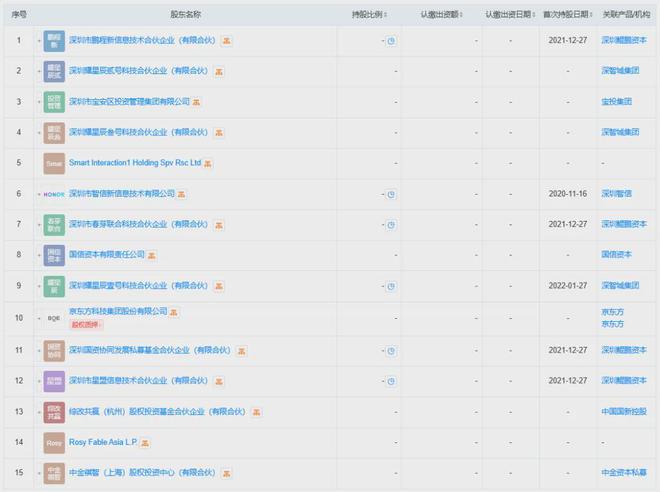Click the HONOR logo in row 6
This screenshot has width=660, height=492.
point(54,194)
